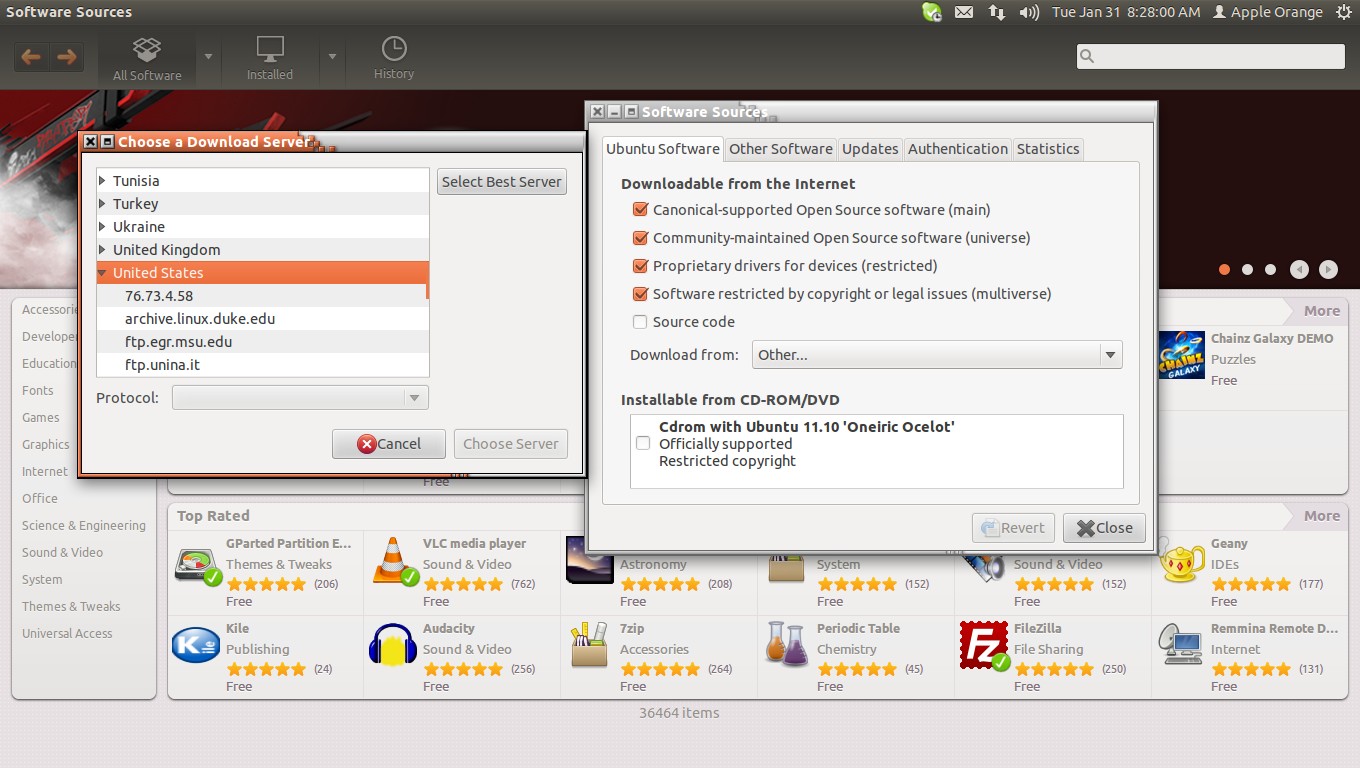This screenshot has height=768, width=1360.
Task: Show the Installed software view
Action: click(x=270, y=59)
